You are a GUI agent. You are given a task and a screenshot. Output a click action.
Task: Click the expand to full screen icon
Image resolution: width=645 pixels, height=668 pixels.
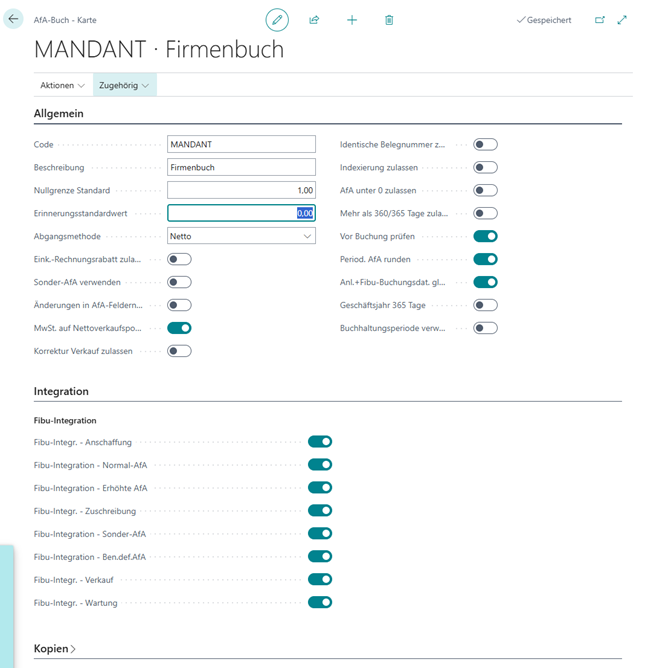click(x=622, y=19)
